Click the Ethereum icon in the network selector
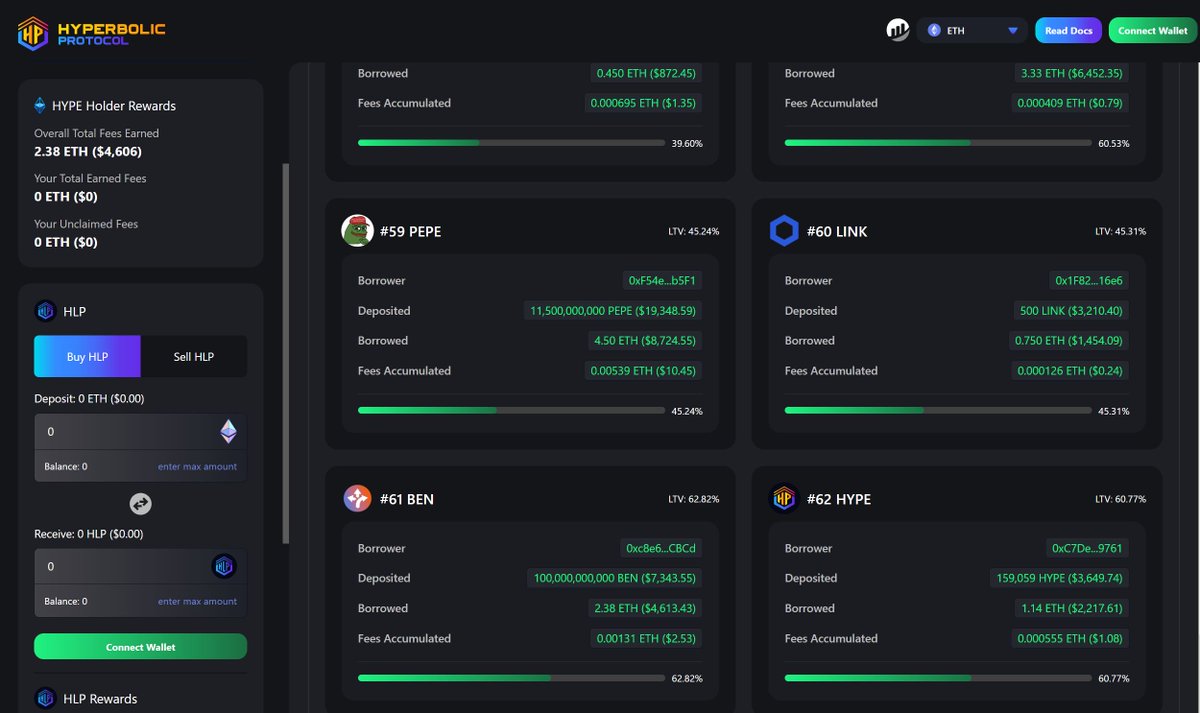The height and width of the screenshot is (713, 1200). [935, 31]
